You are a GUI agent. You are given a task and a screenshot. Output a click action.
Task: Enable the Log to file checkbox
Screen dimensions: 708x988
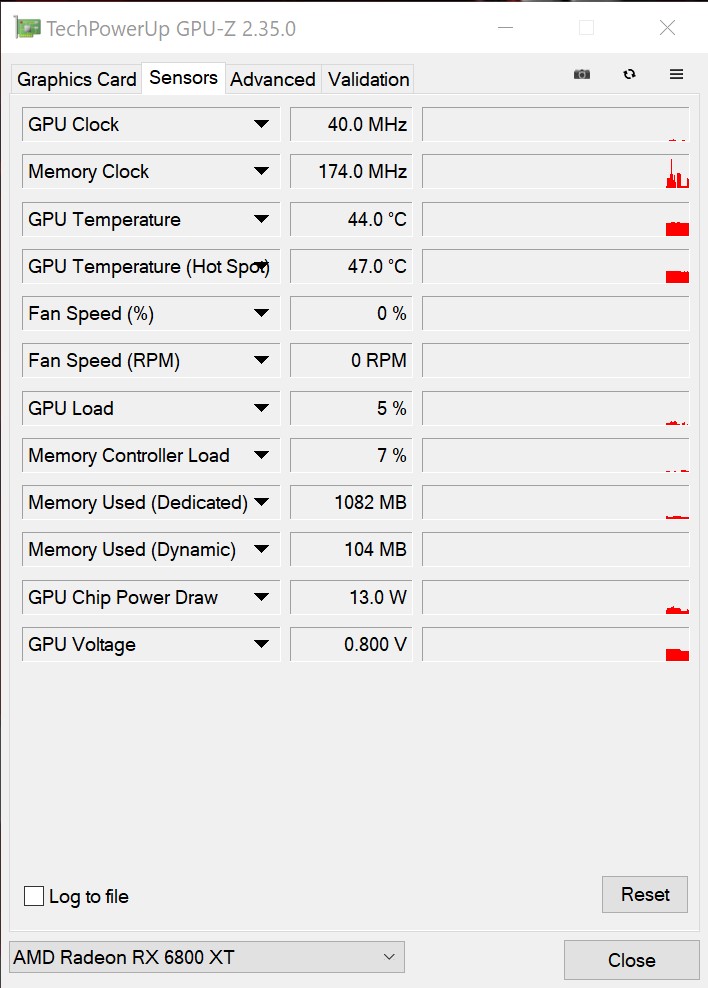click(34, 896)
